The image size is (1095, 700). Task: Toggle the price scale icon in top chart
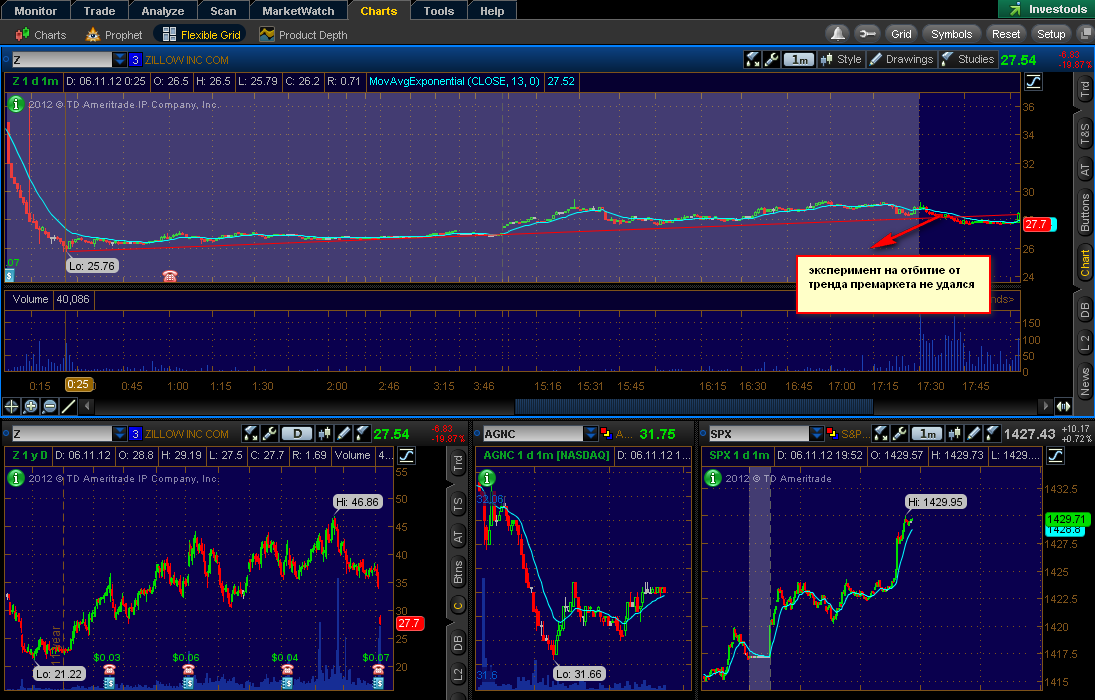(1034, 82)
